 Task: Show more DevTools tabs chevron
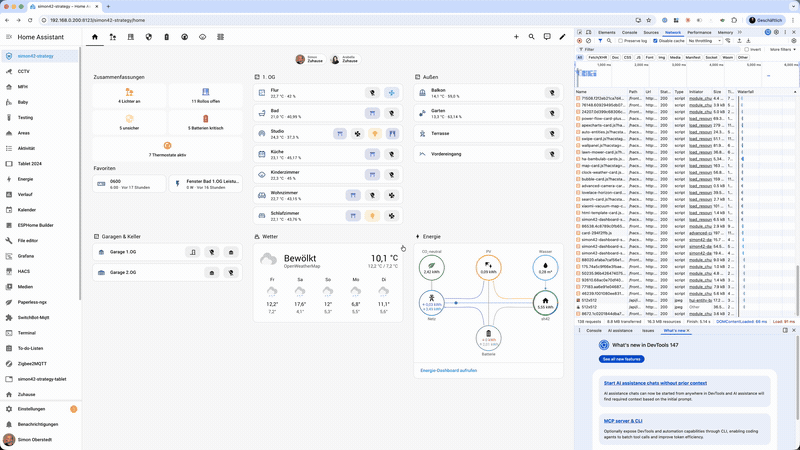coord(740,32)
